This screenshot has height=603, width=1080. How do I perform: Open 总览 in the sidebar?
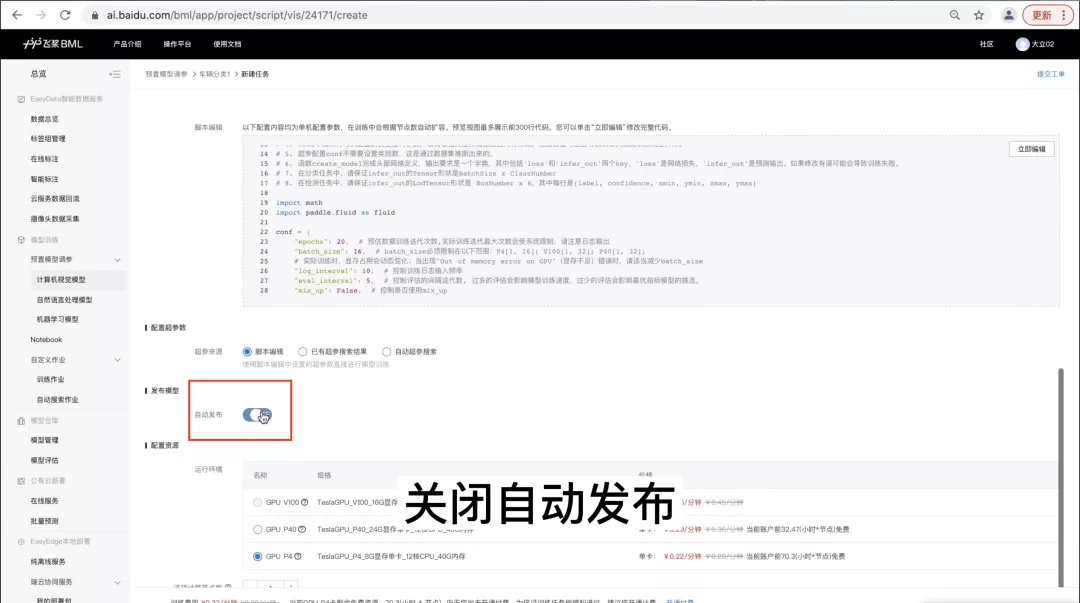point(39,74)
